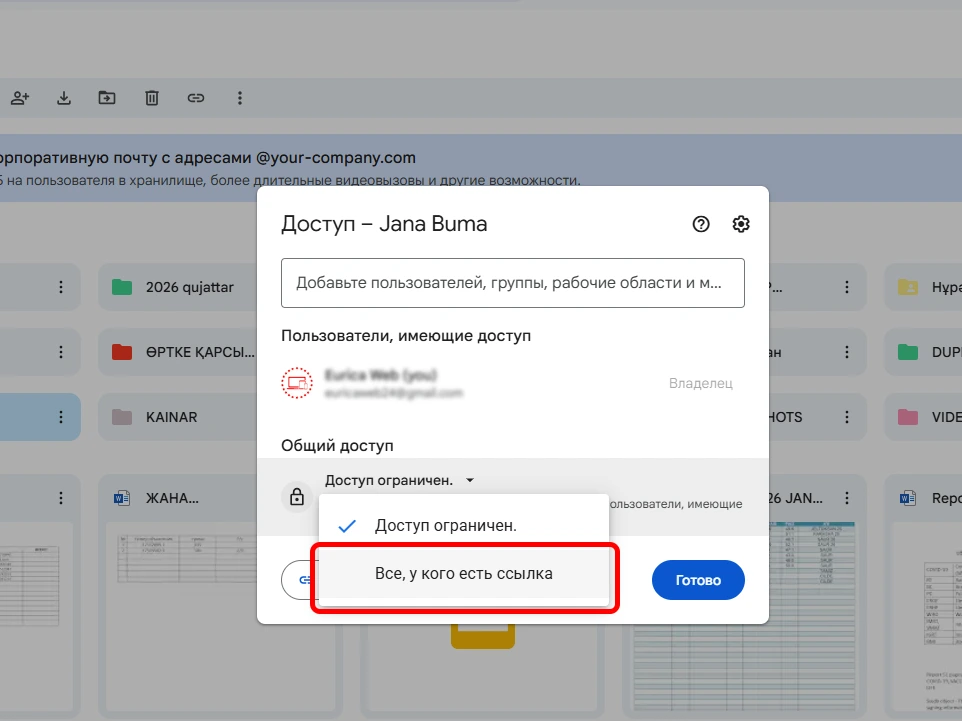
Task: Open more menu left of KAINAR folder
Action: pyautogui.click(x=61, y=417)
